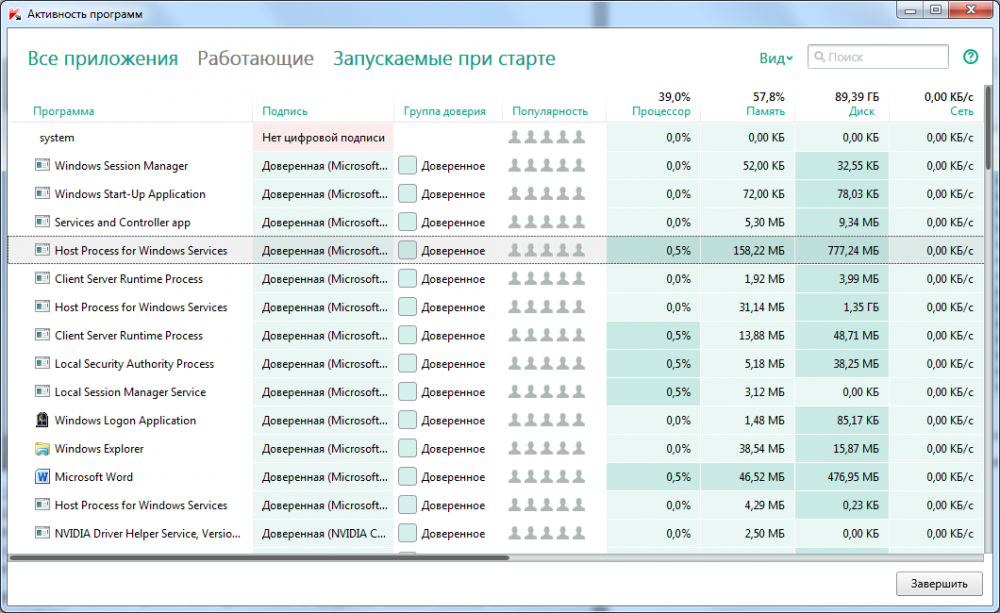1000x613 pixels.
Task: Sort by the Память column header
Action: coord(765,111)
